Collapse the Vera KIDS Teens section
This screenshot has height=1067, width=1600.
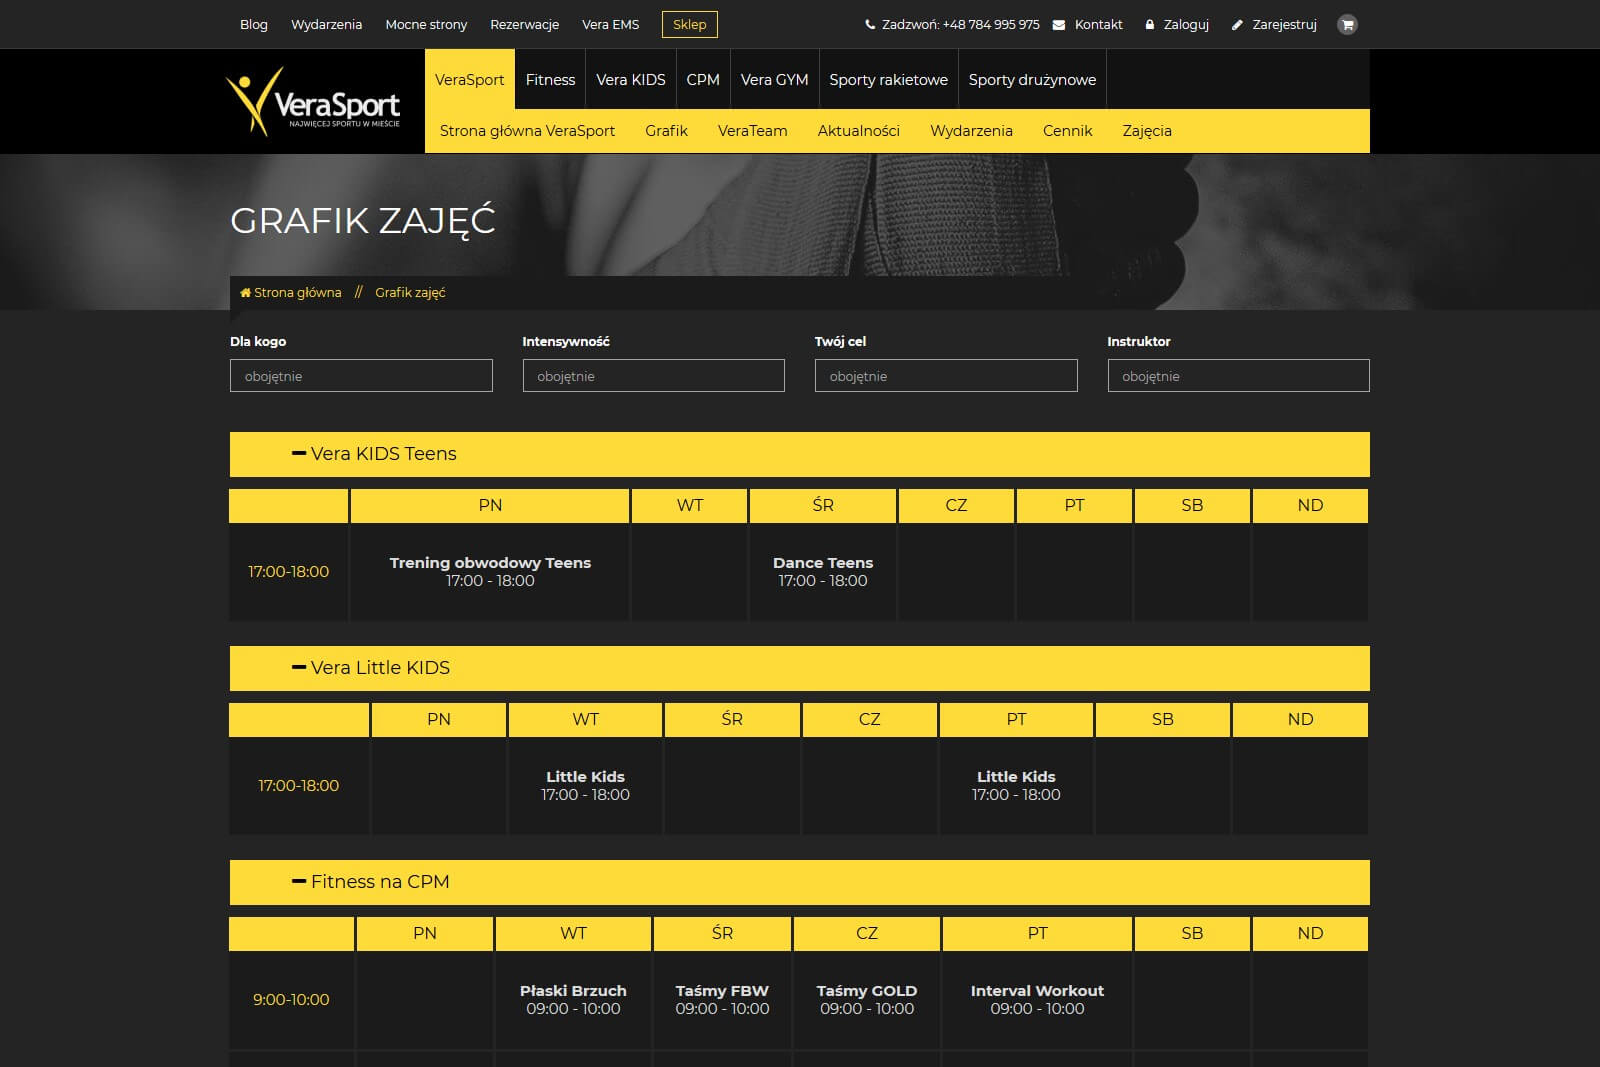(x=298, y=454)
